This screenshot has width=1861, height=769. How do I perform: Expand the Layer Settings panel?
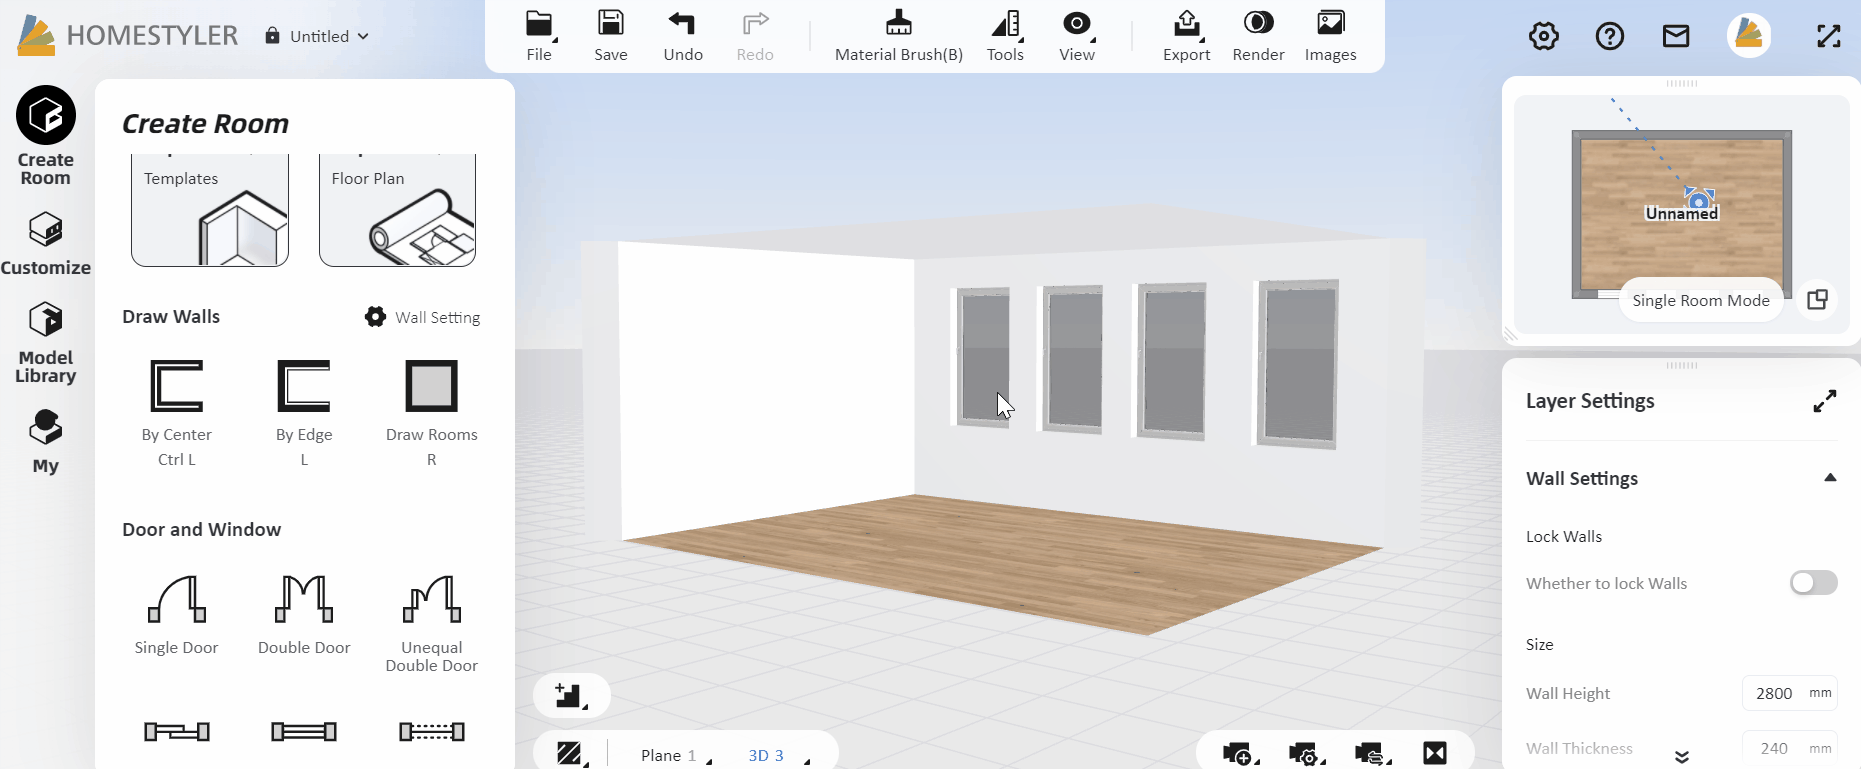click(x=1825, y=401)
